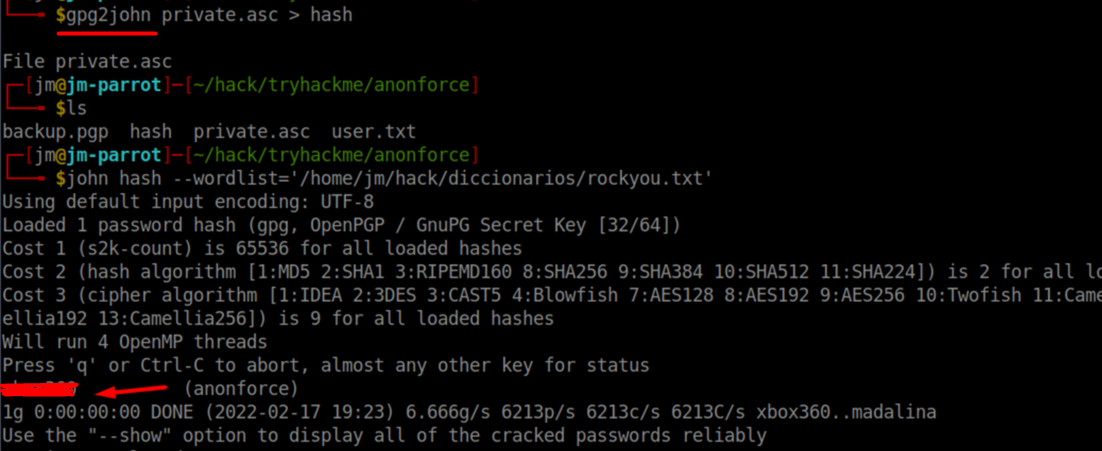
Task: Click 'Will run 4 OpenMP threads' line
Action: (135, 342)
